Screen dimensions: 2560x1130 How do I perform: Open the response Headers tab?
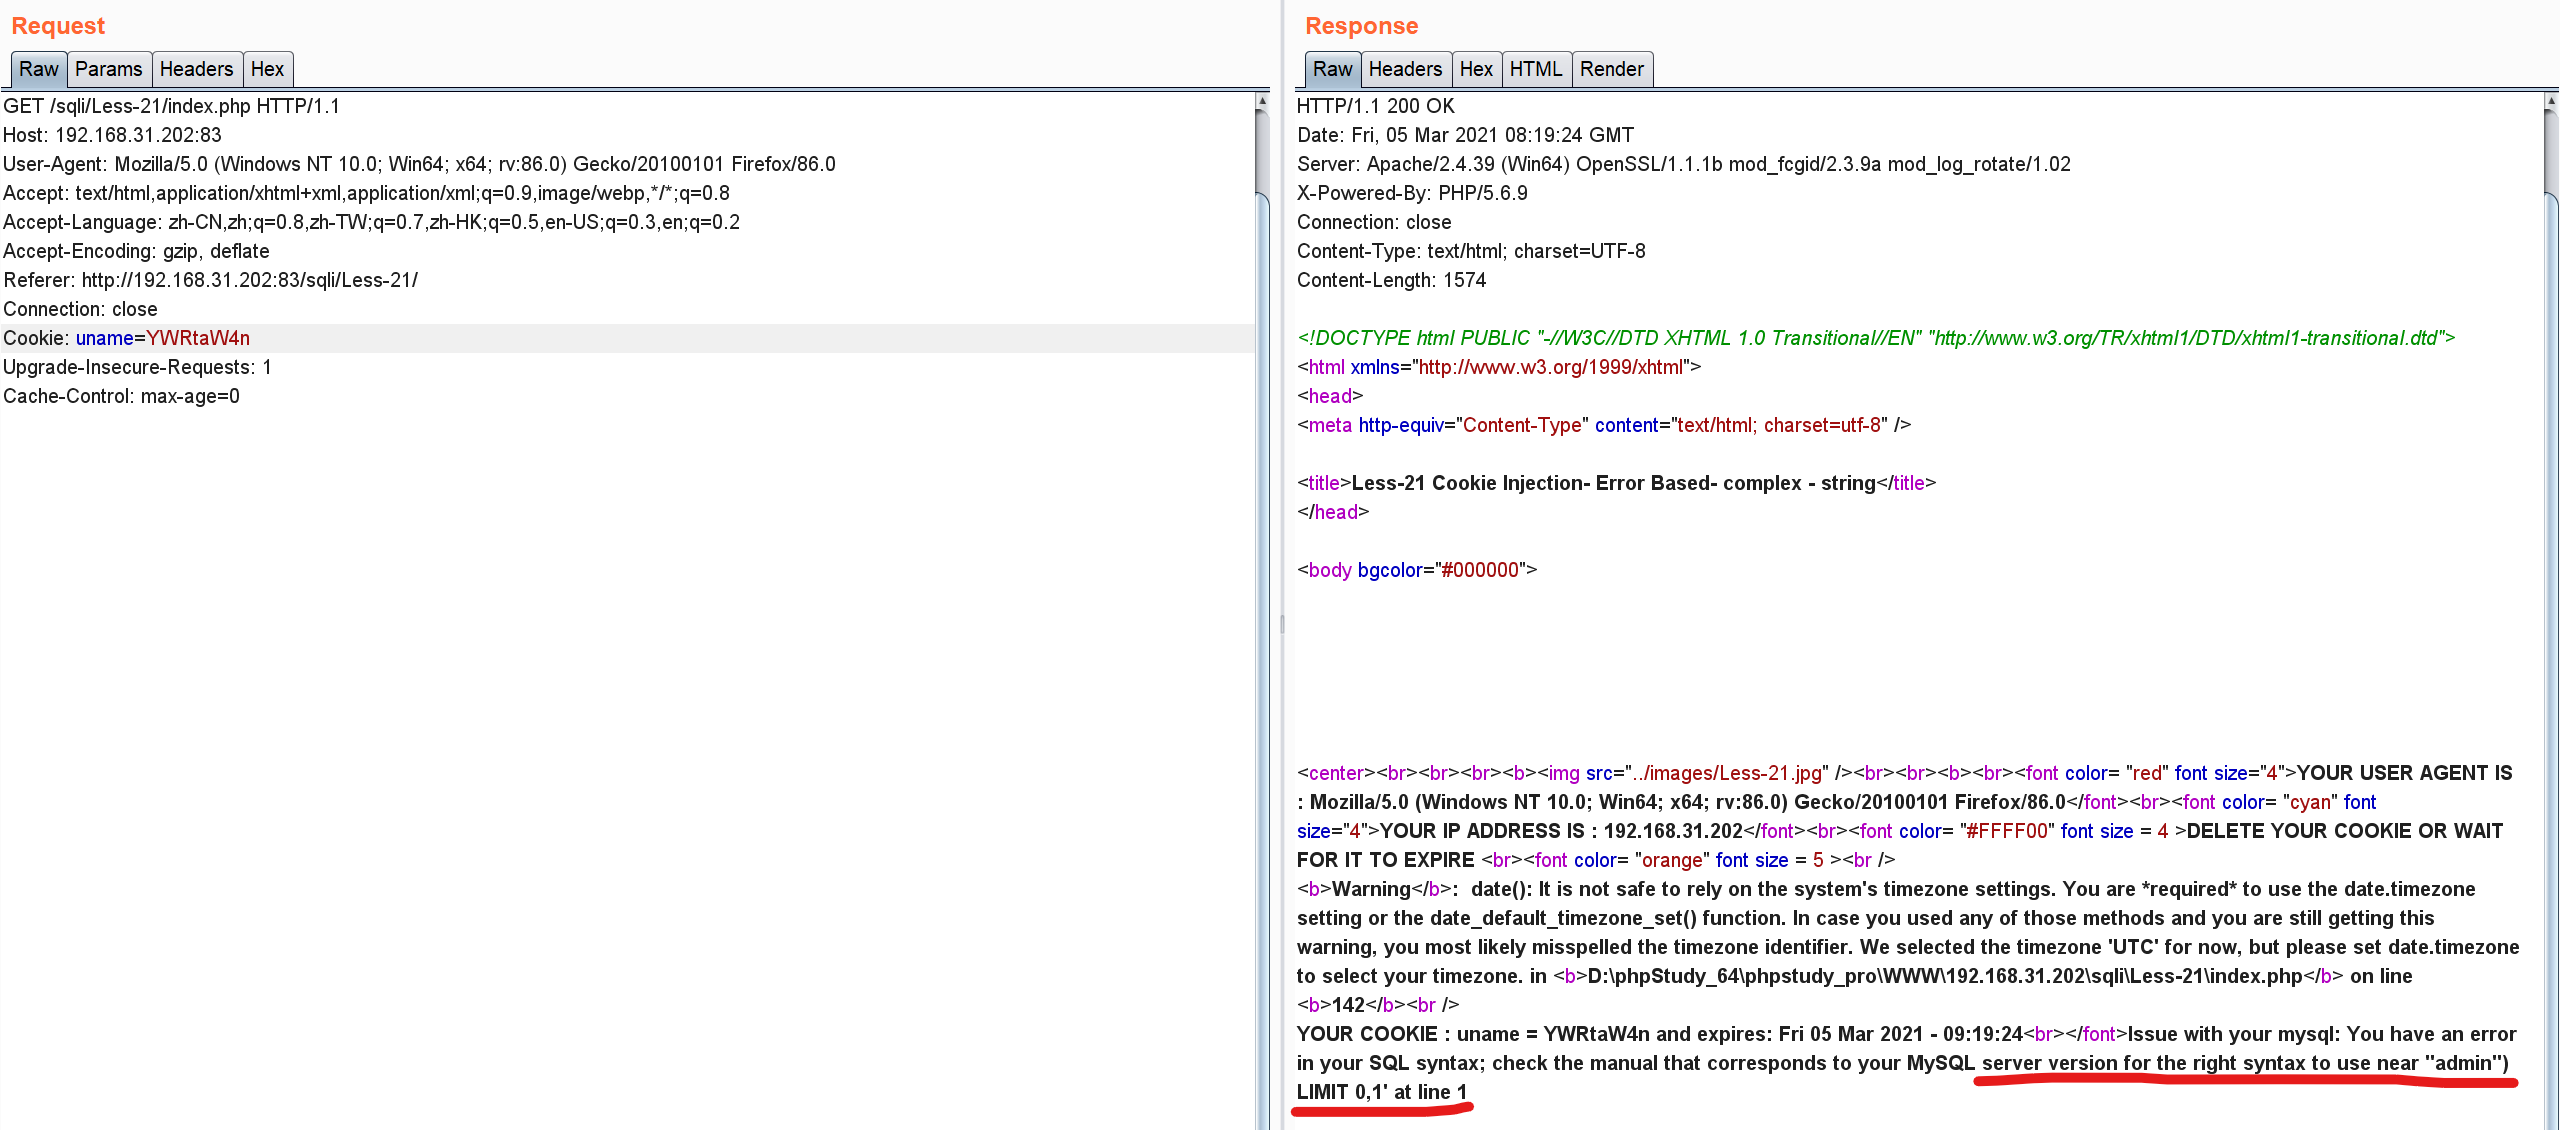(1405, 69)
